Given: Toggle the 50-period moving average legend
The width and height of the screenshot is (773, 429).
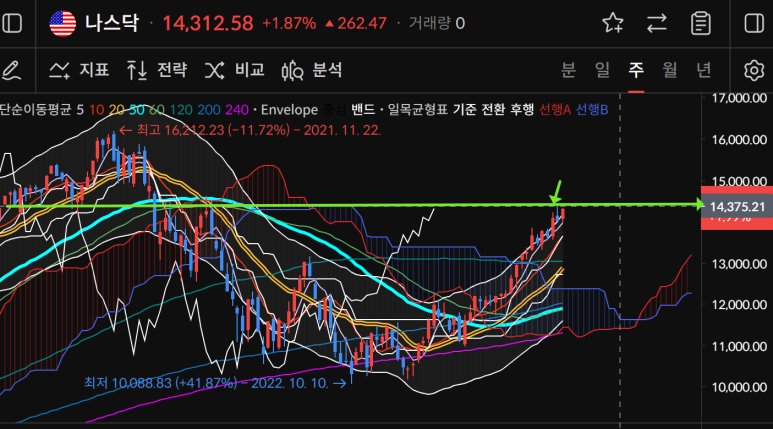Looking at the screenshot, I should [x=137, y=109].
